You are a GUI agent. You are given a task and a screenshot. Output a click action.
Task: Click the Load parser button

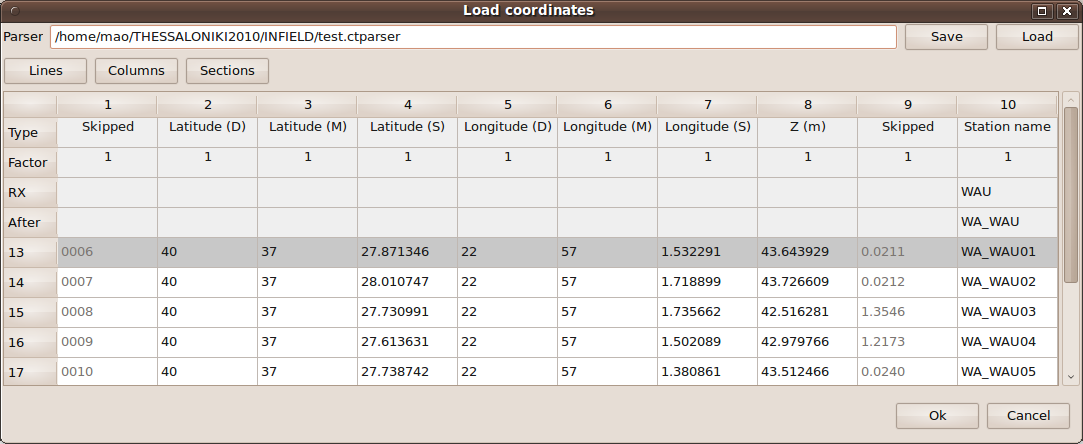1037,37
